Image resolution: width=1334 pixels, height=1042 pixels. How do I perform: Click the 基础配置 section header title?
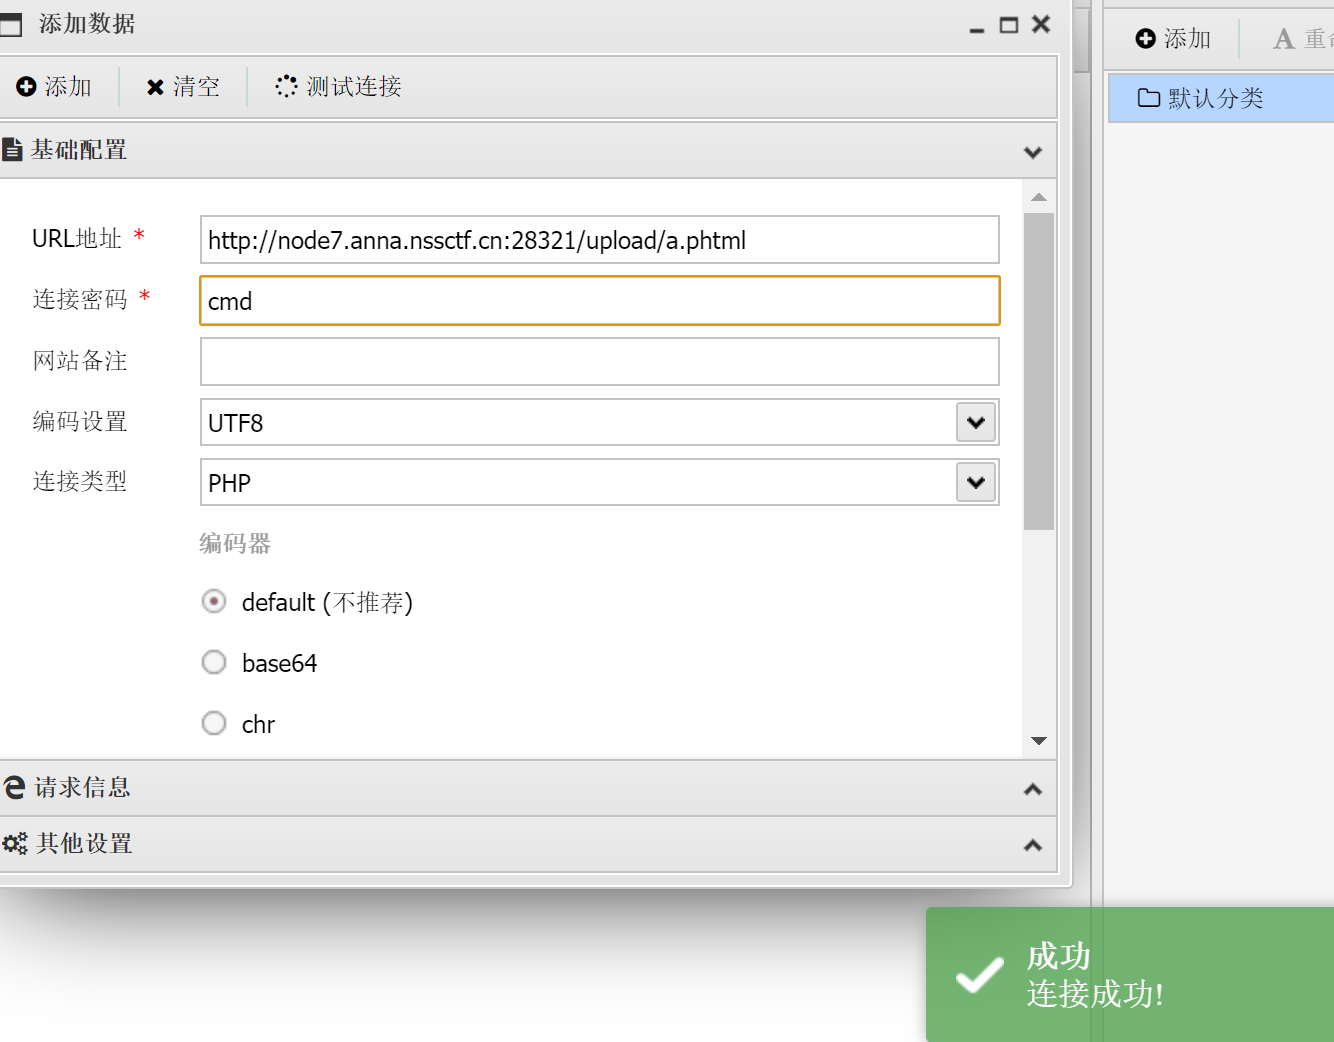pyautogui.click(x=79, y=150)
